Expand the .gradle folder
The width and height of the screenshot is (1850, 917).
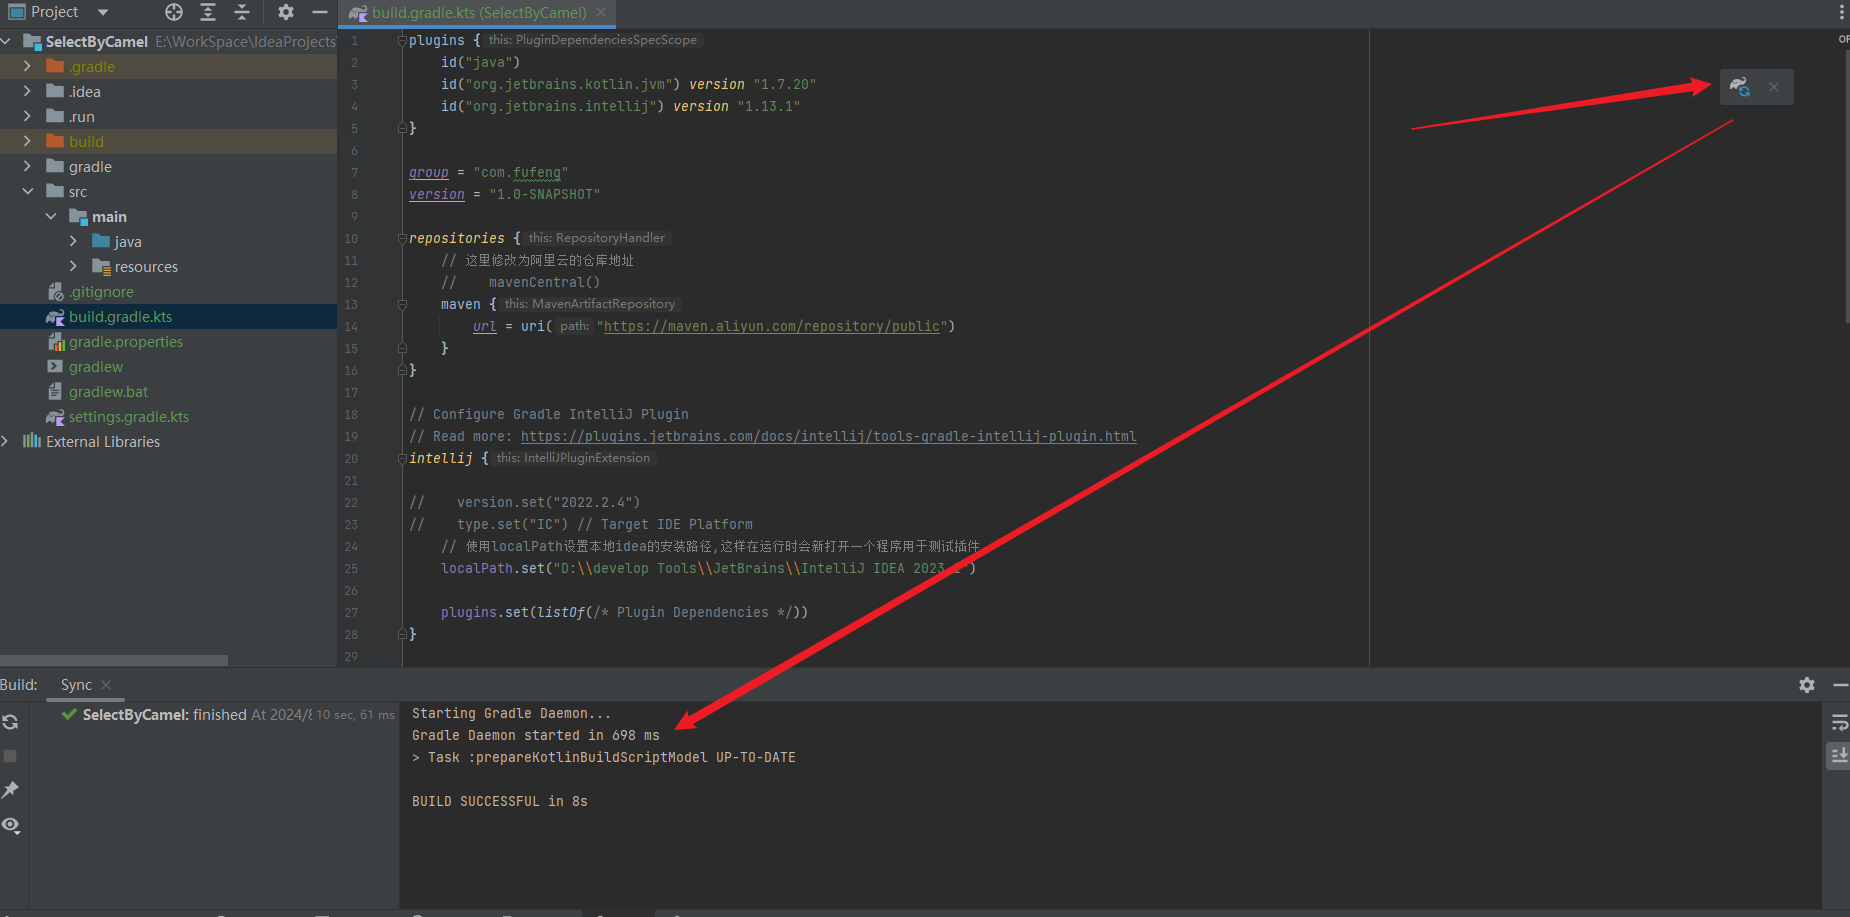[27, 66]
